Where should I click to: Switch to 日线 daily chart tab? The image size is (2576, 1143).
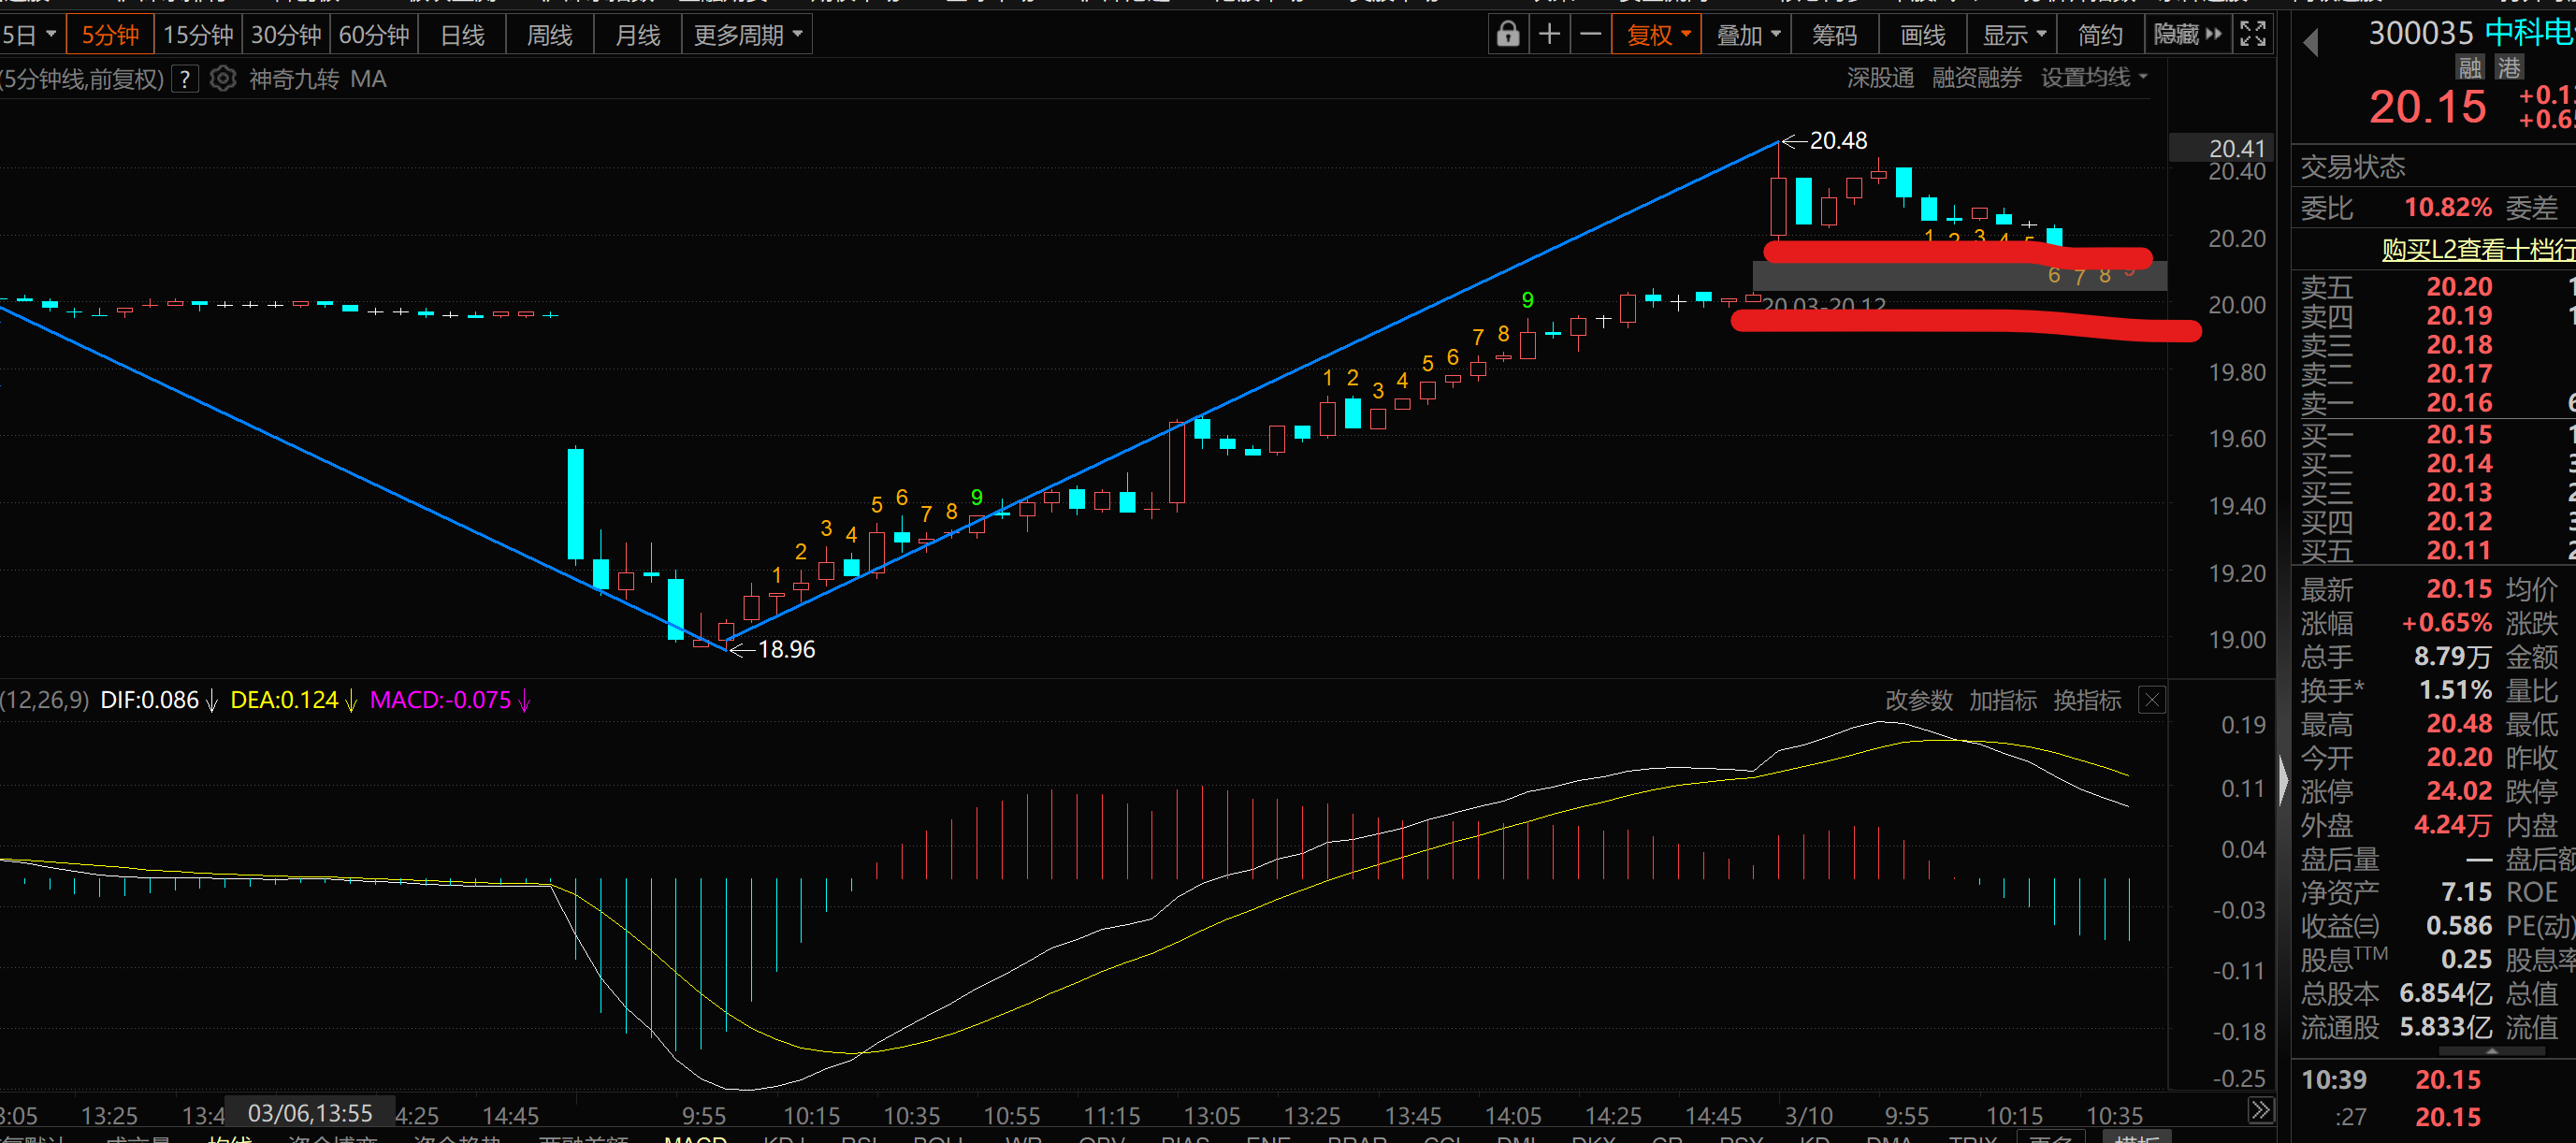(x=462, y=35)
